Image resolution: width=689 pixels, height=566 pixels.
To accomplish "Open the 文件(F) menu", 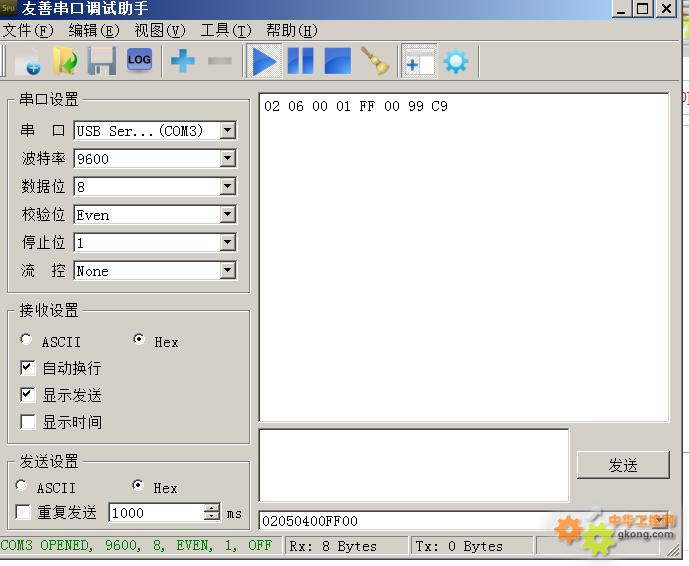I will click(28, 30).
